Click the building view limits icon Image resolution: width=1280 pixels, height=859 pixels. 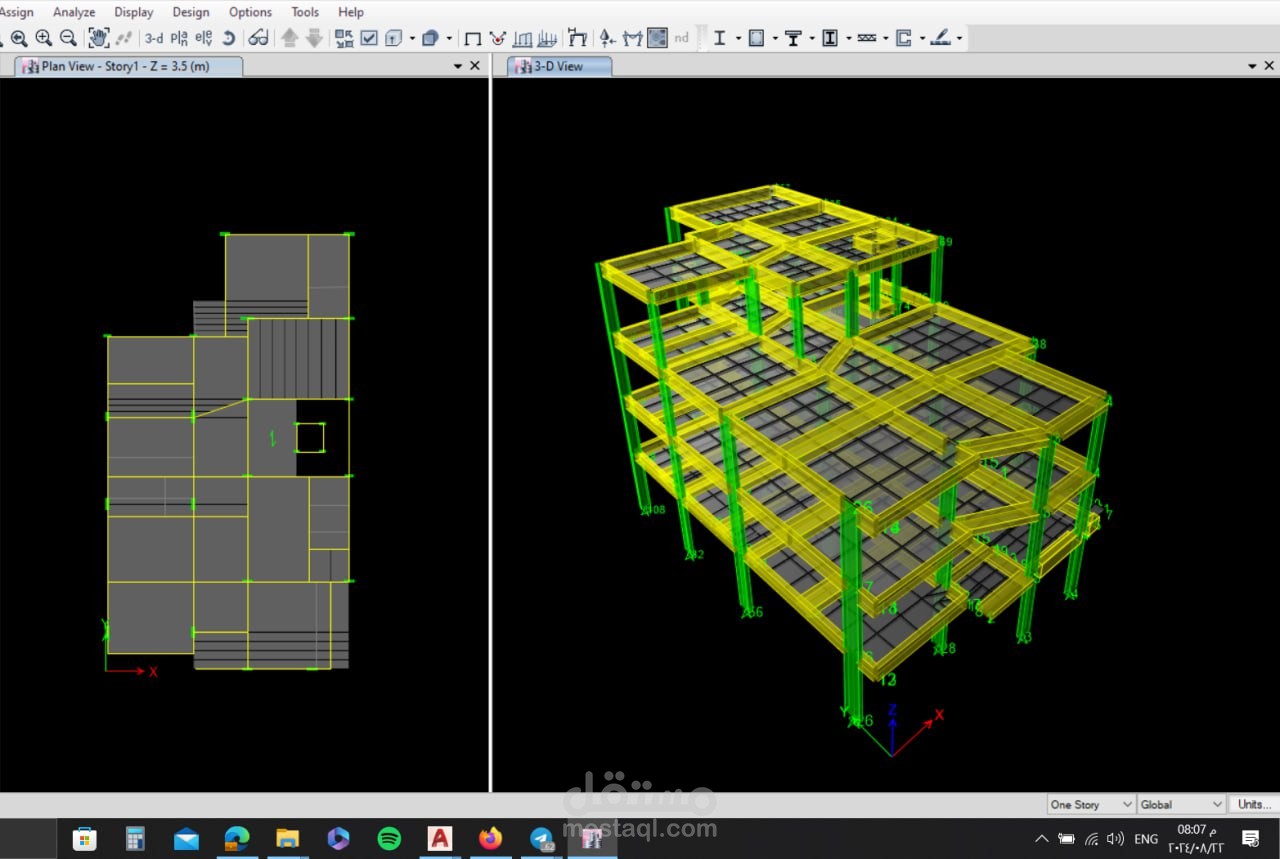394,38
